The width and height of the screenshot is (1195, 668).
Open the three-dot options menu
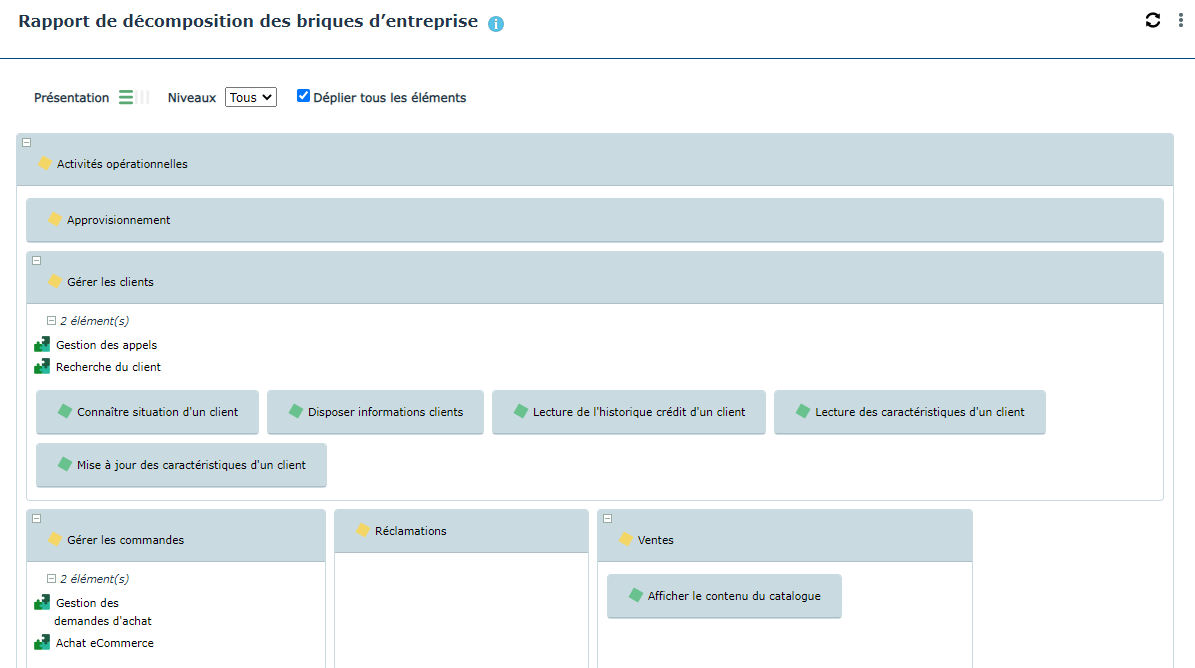(1180, 20)
